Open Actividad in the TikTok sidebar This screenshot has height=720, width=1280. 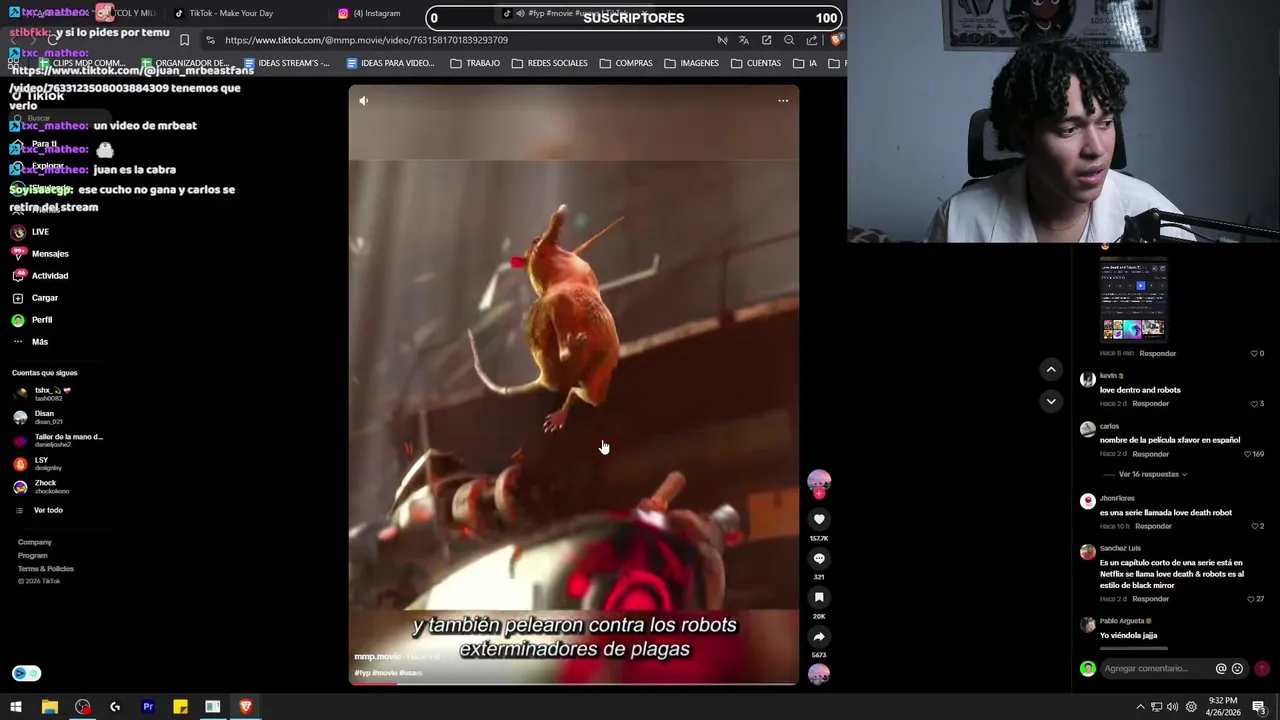[x=49, y=276]
